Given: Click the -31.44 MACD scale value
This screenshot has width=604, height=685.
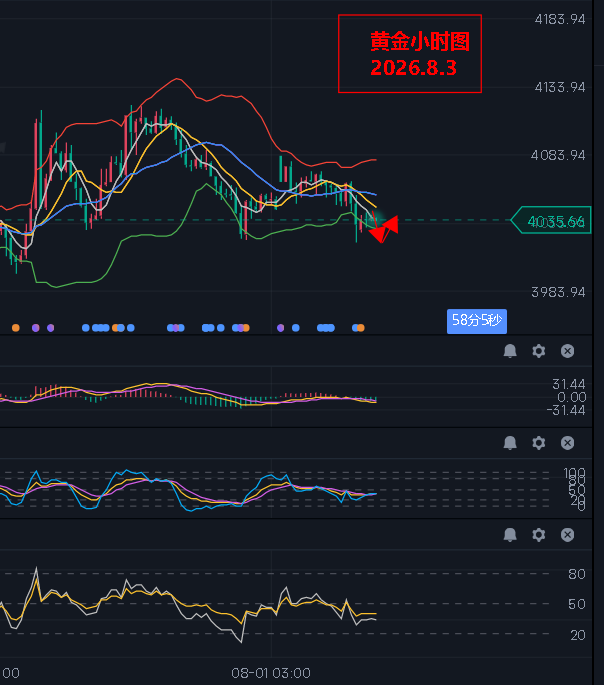Looking at the screenshot, I should 566,410.
